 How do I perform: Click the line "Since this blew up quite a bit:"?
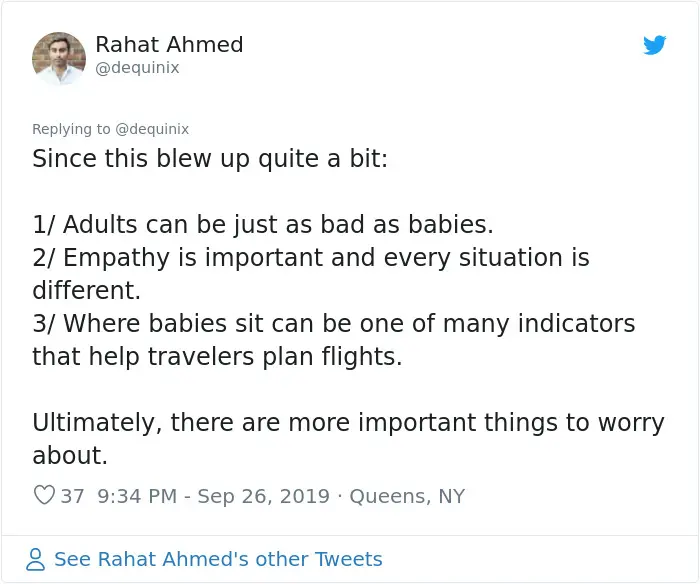(209, 159)
